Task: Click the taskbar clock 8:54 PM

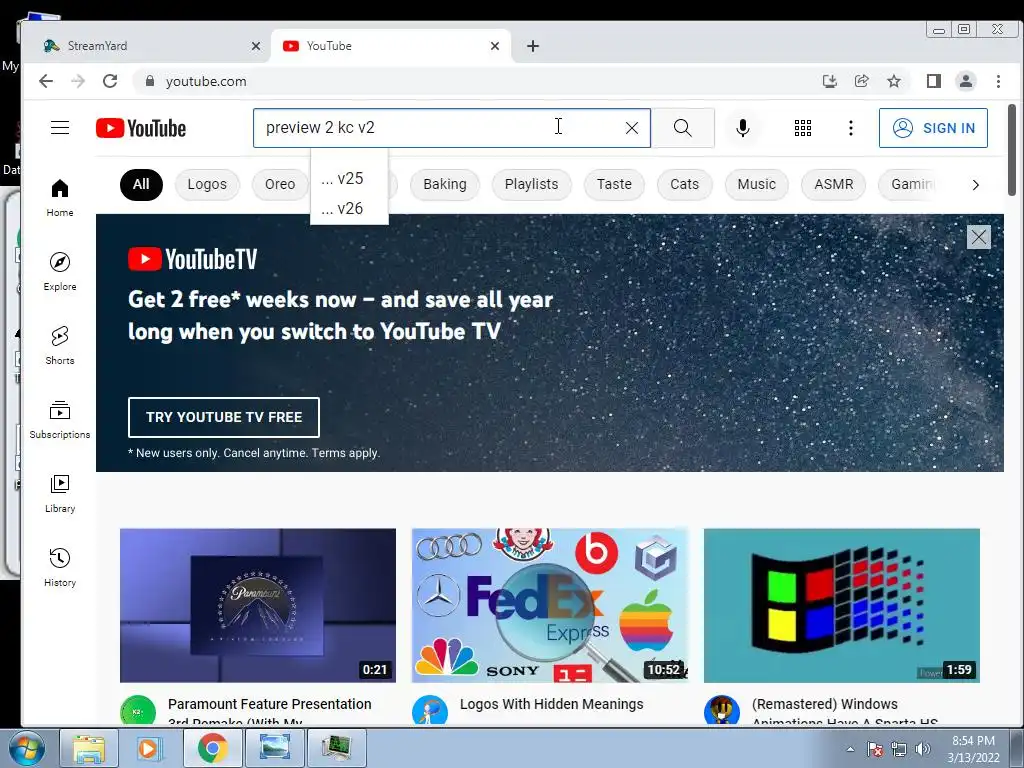Action: point(974,749)
